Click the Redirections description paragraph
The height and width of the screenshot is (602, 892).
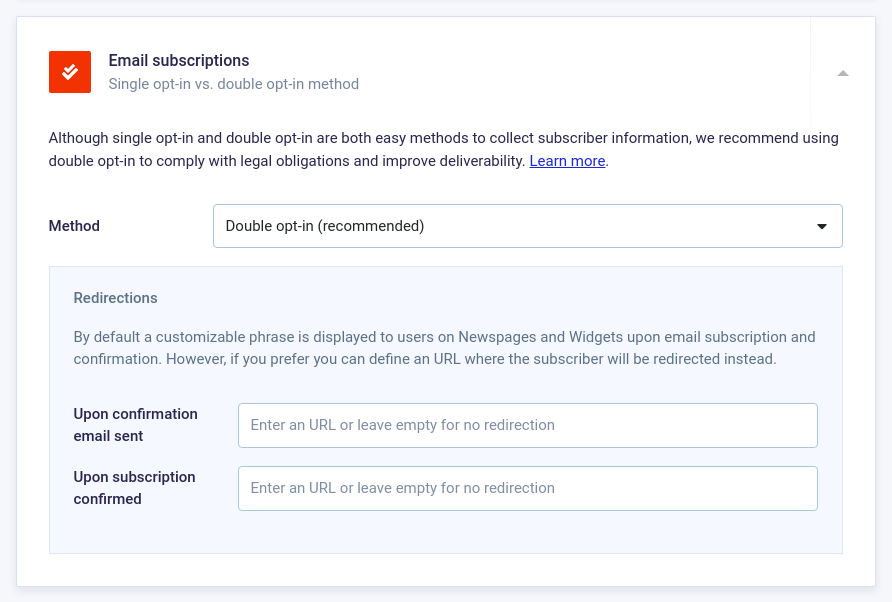444,348
